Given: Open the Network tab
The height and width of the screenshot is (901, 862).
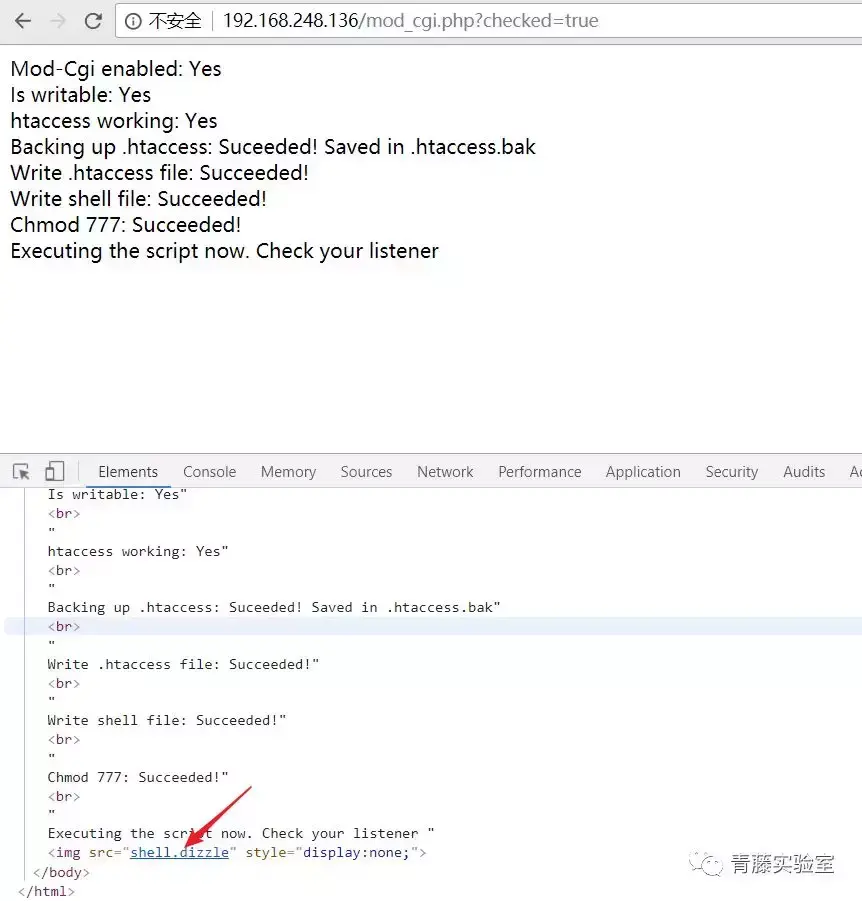Looking at the screenshot, I should point(445,472).
